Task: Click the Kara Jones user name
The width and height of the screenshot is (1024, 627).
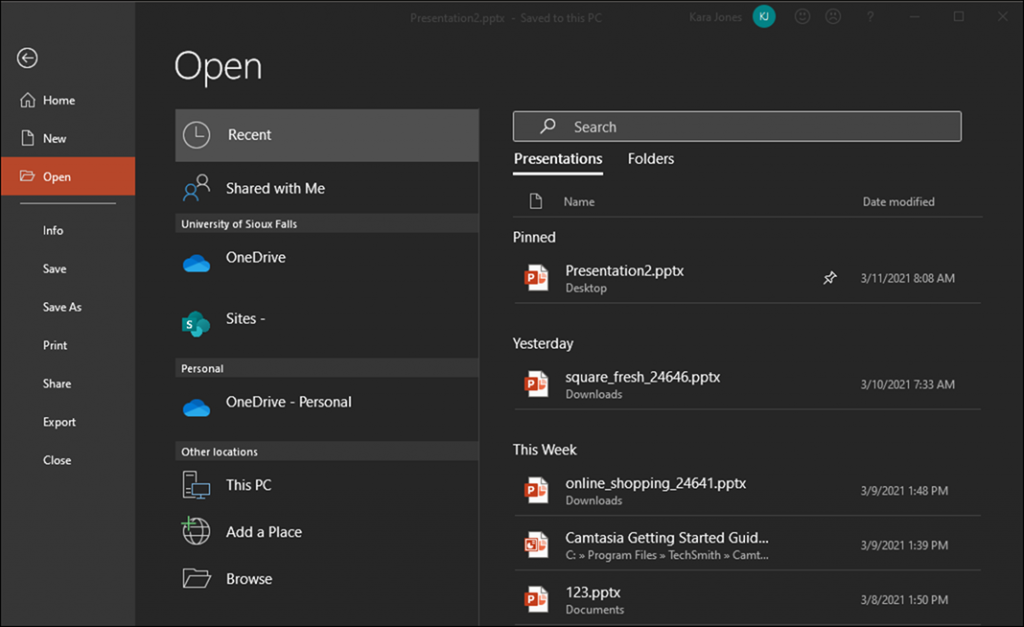Action: 715,17
